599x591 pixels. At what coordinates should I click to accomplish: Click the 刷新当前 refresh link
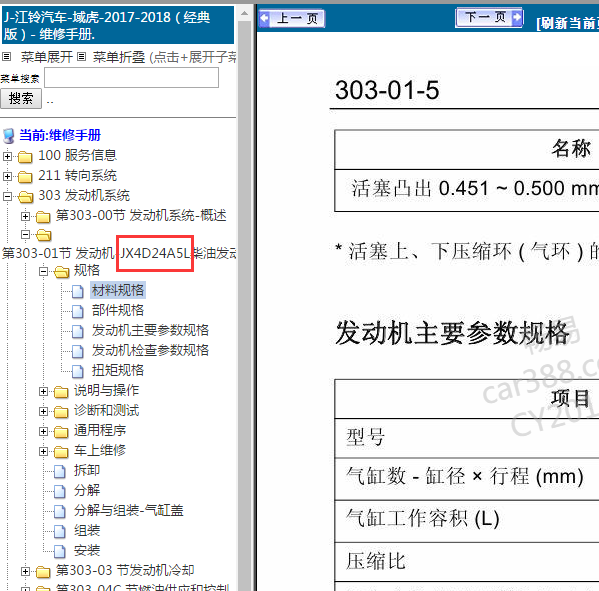click(x=567, y=23)
